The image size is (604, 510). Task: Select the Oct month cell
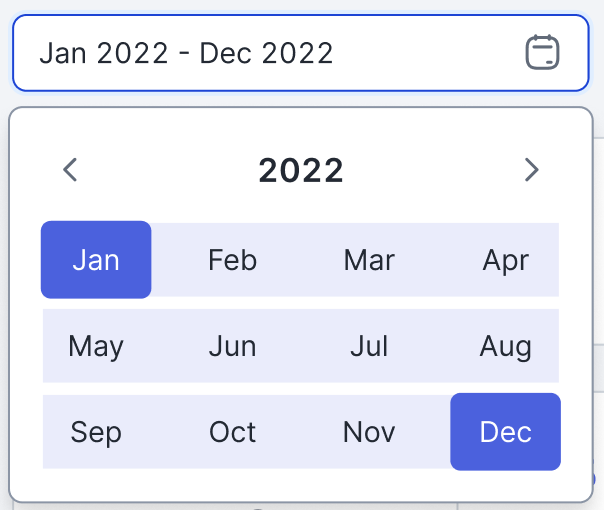(x=232, y=432)
